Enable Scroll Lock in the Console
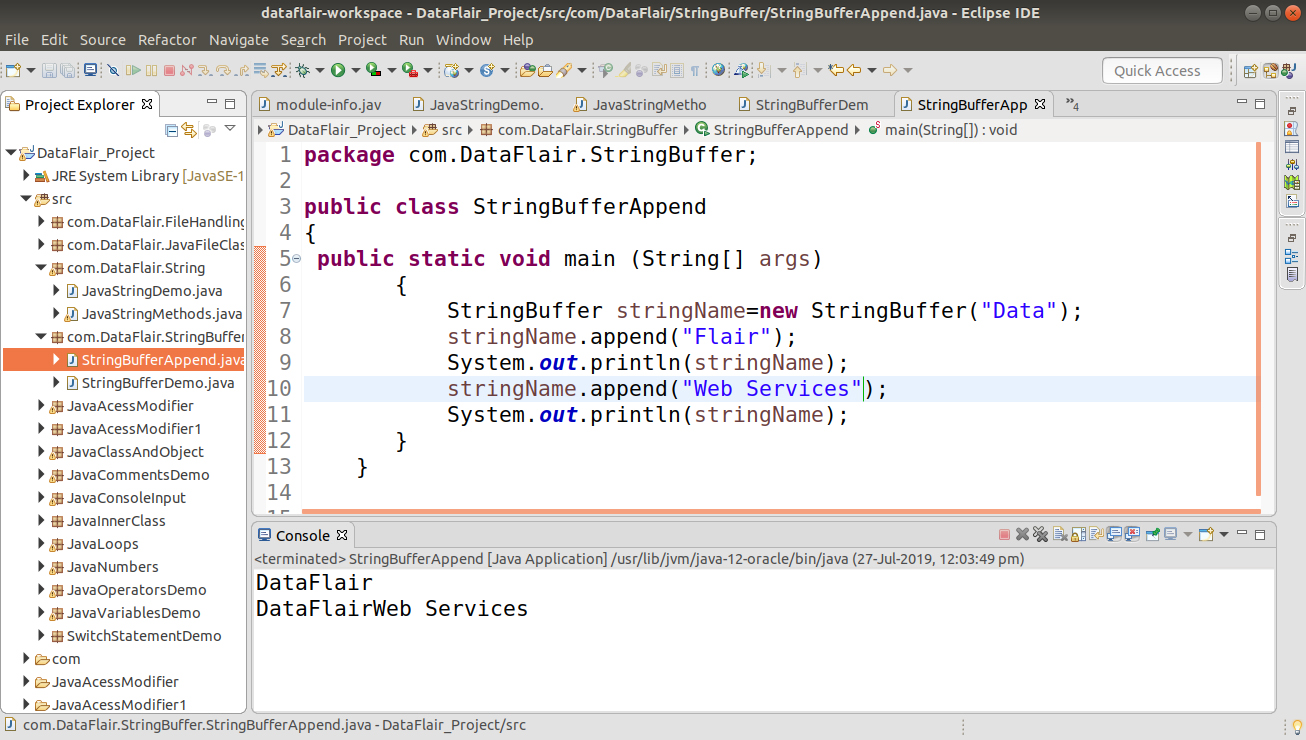The width and height of the screenshot is (1306, 740). pos(1078,534)
